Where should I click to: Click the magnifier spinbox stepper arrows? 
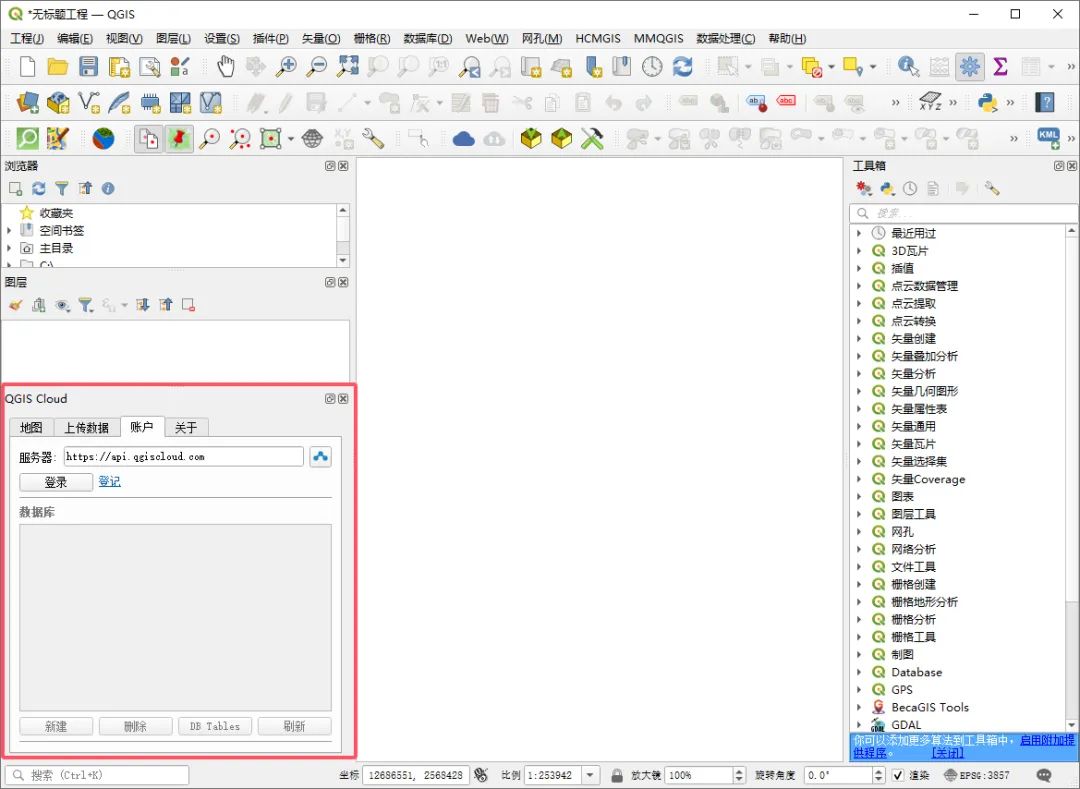point(739,775)
